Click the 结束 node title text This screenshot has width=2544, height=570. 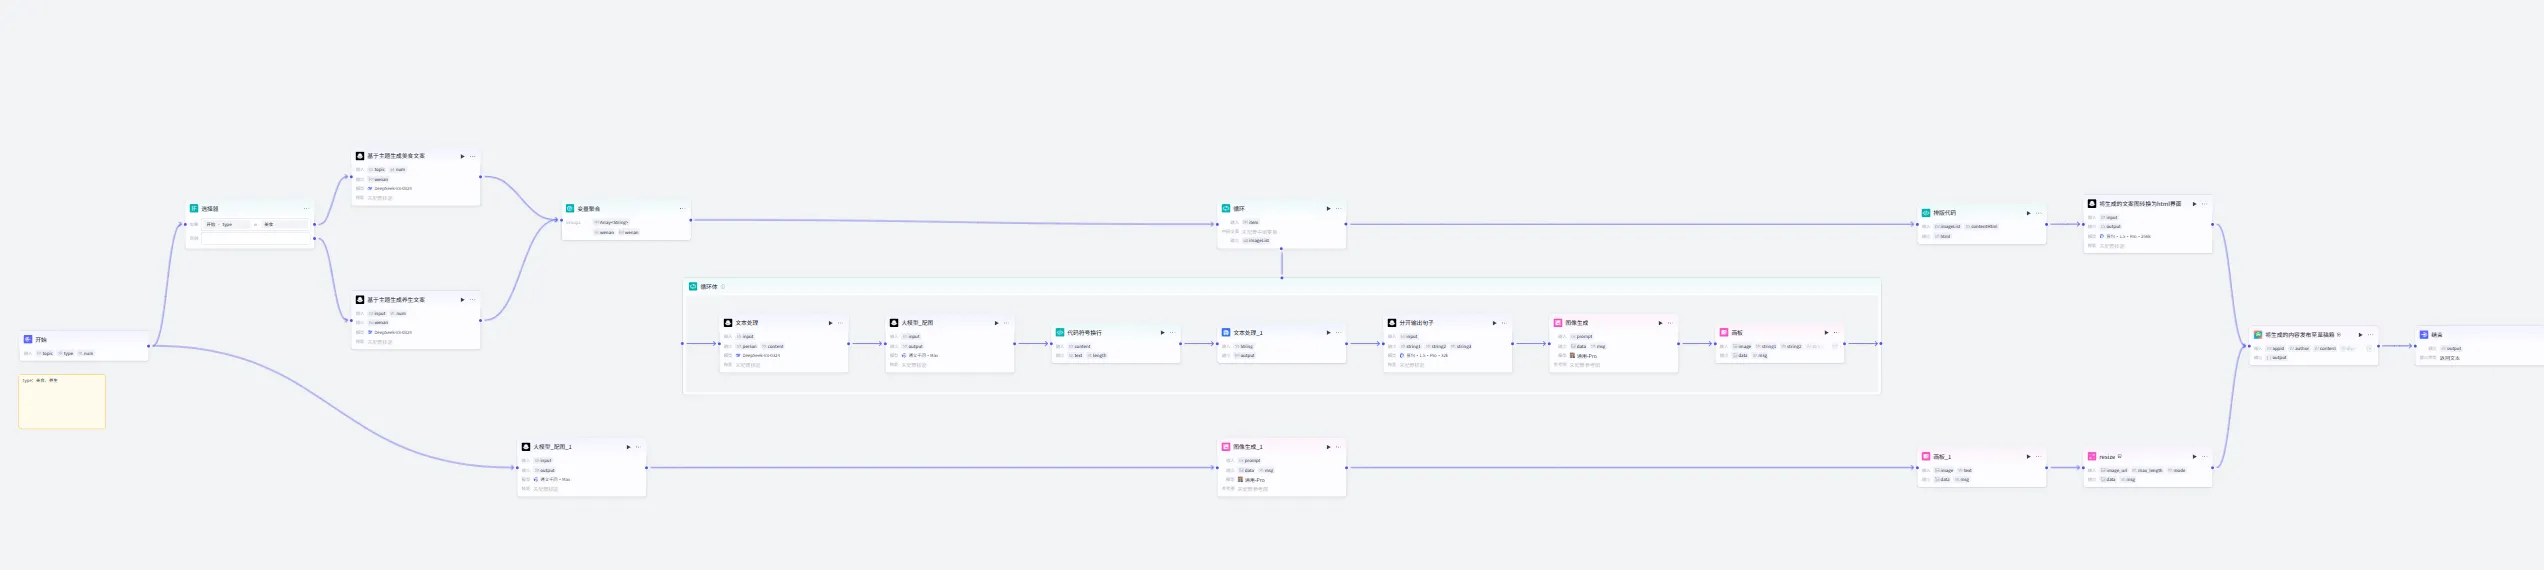(x=2437, y=334)
